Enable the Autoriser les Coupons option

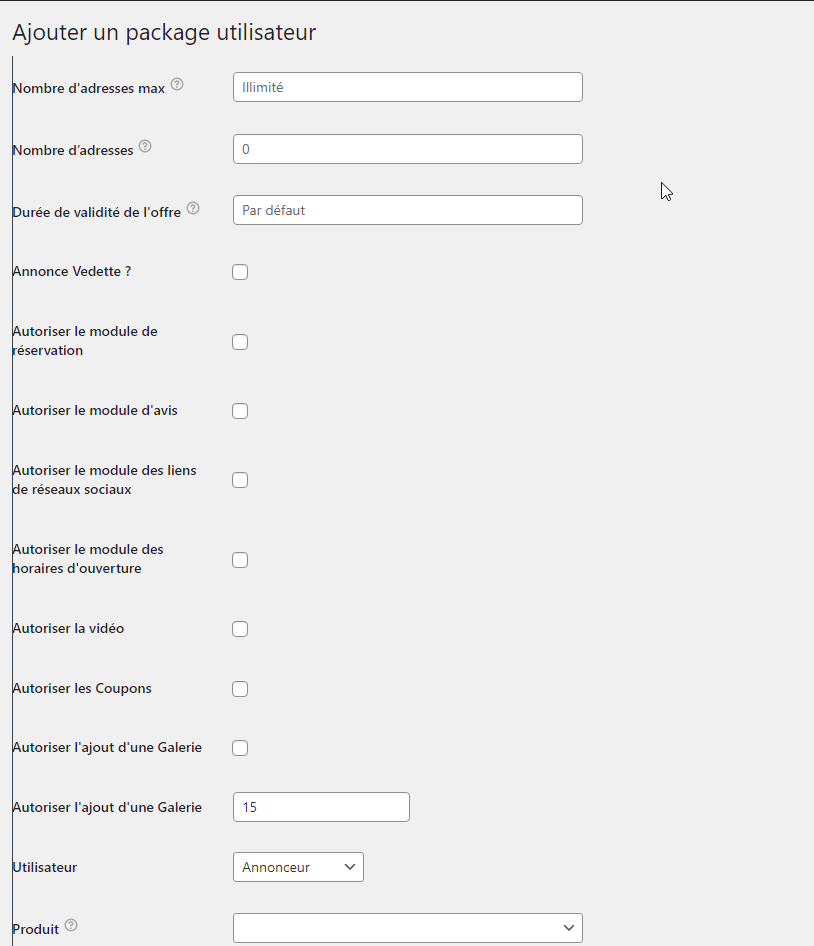[x=240, y=689]
